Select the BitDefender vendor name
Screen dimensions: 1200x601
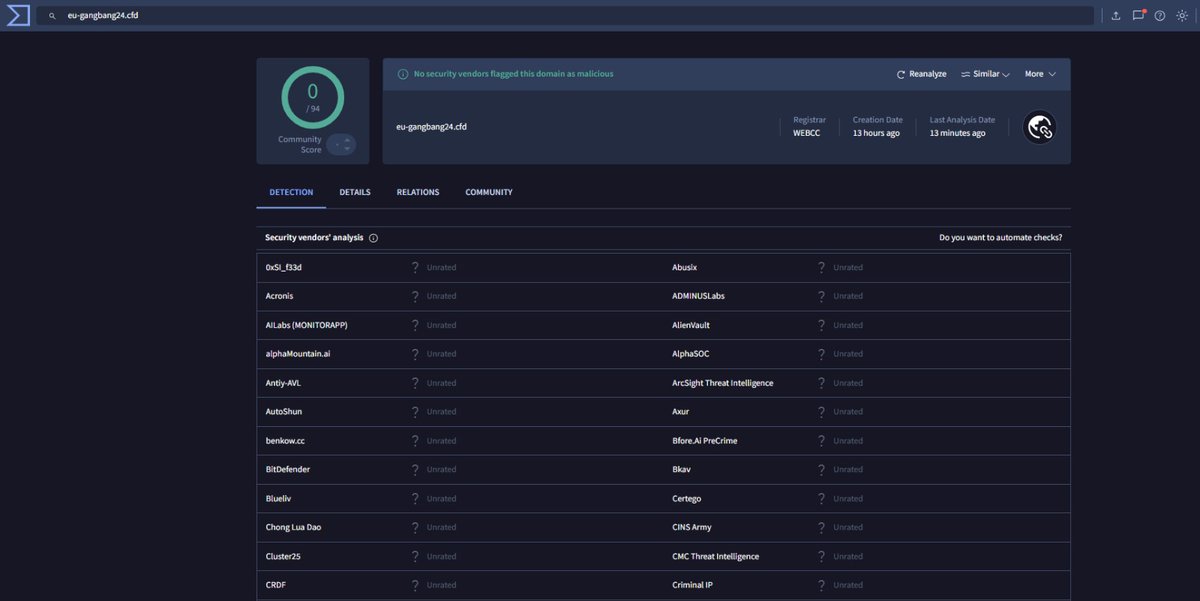(288, 469)
